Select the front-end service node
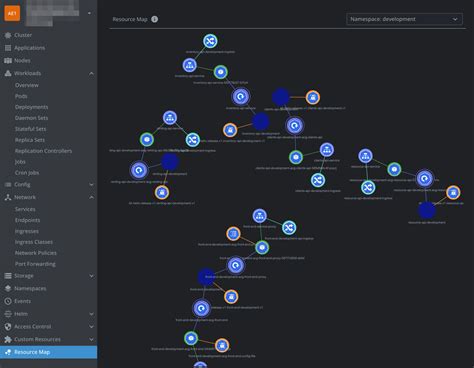The width and height of the screenshot is (474, 368). pyautogui.click(x=259, y=216)
